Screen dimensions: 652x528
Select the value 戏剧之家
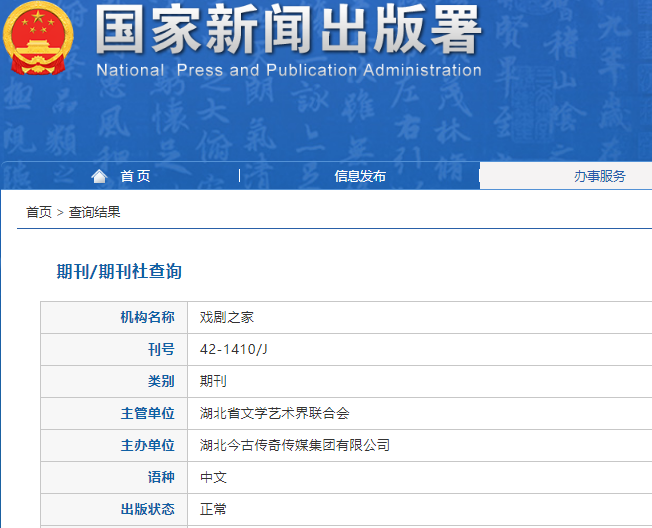tap(227, 317)
